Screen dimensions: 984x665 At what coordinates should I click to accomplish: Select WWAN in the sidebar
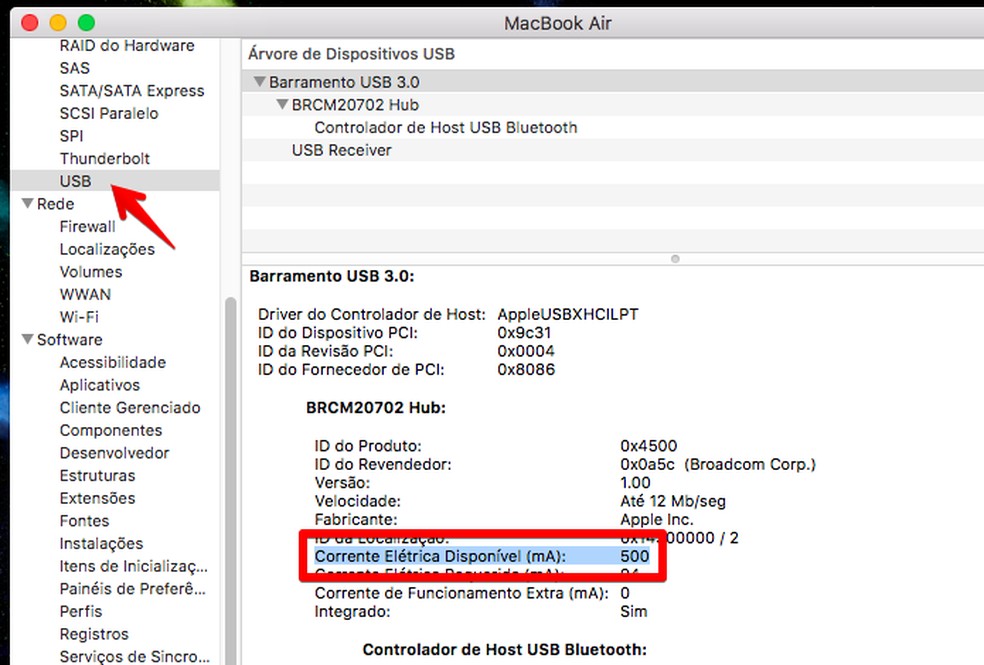coord(86,294)
